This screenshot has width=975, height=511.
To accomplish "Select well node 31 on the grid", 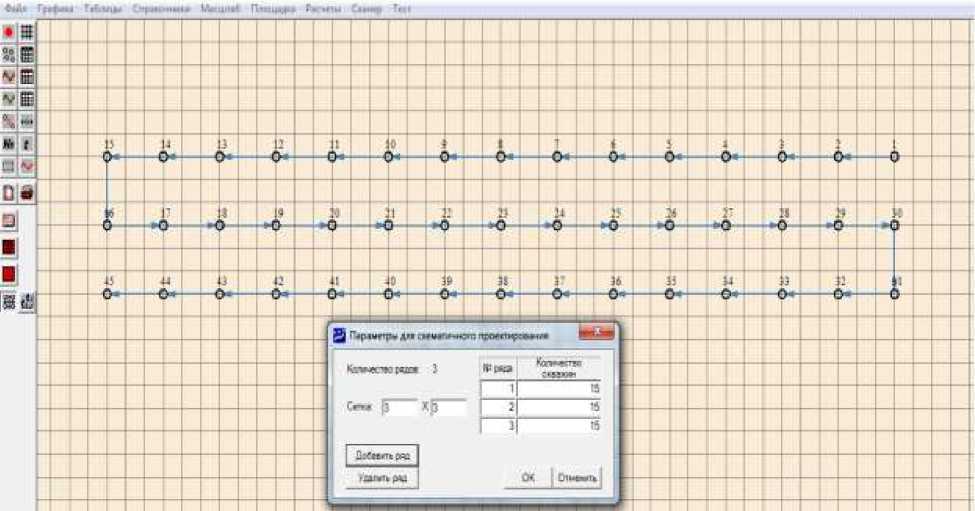I will pos(894,293).
